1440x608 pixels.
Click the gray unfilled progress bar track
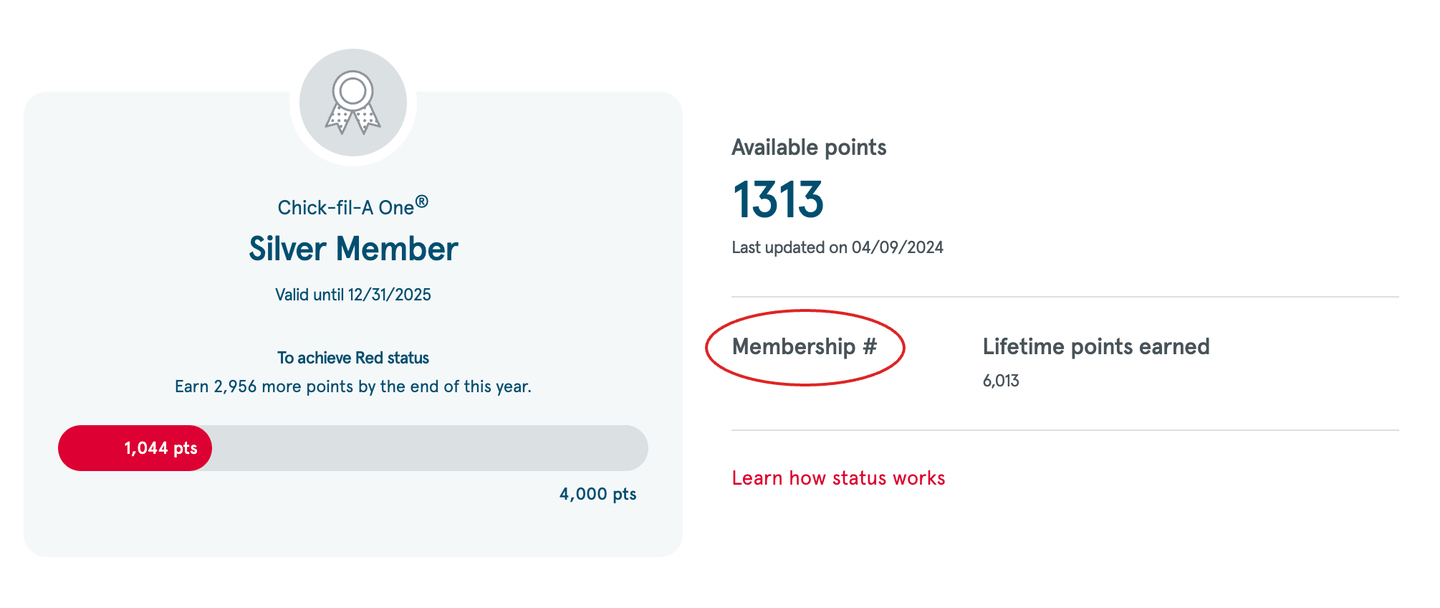[430, 448]
